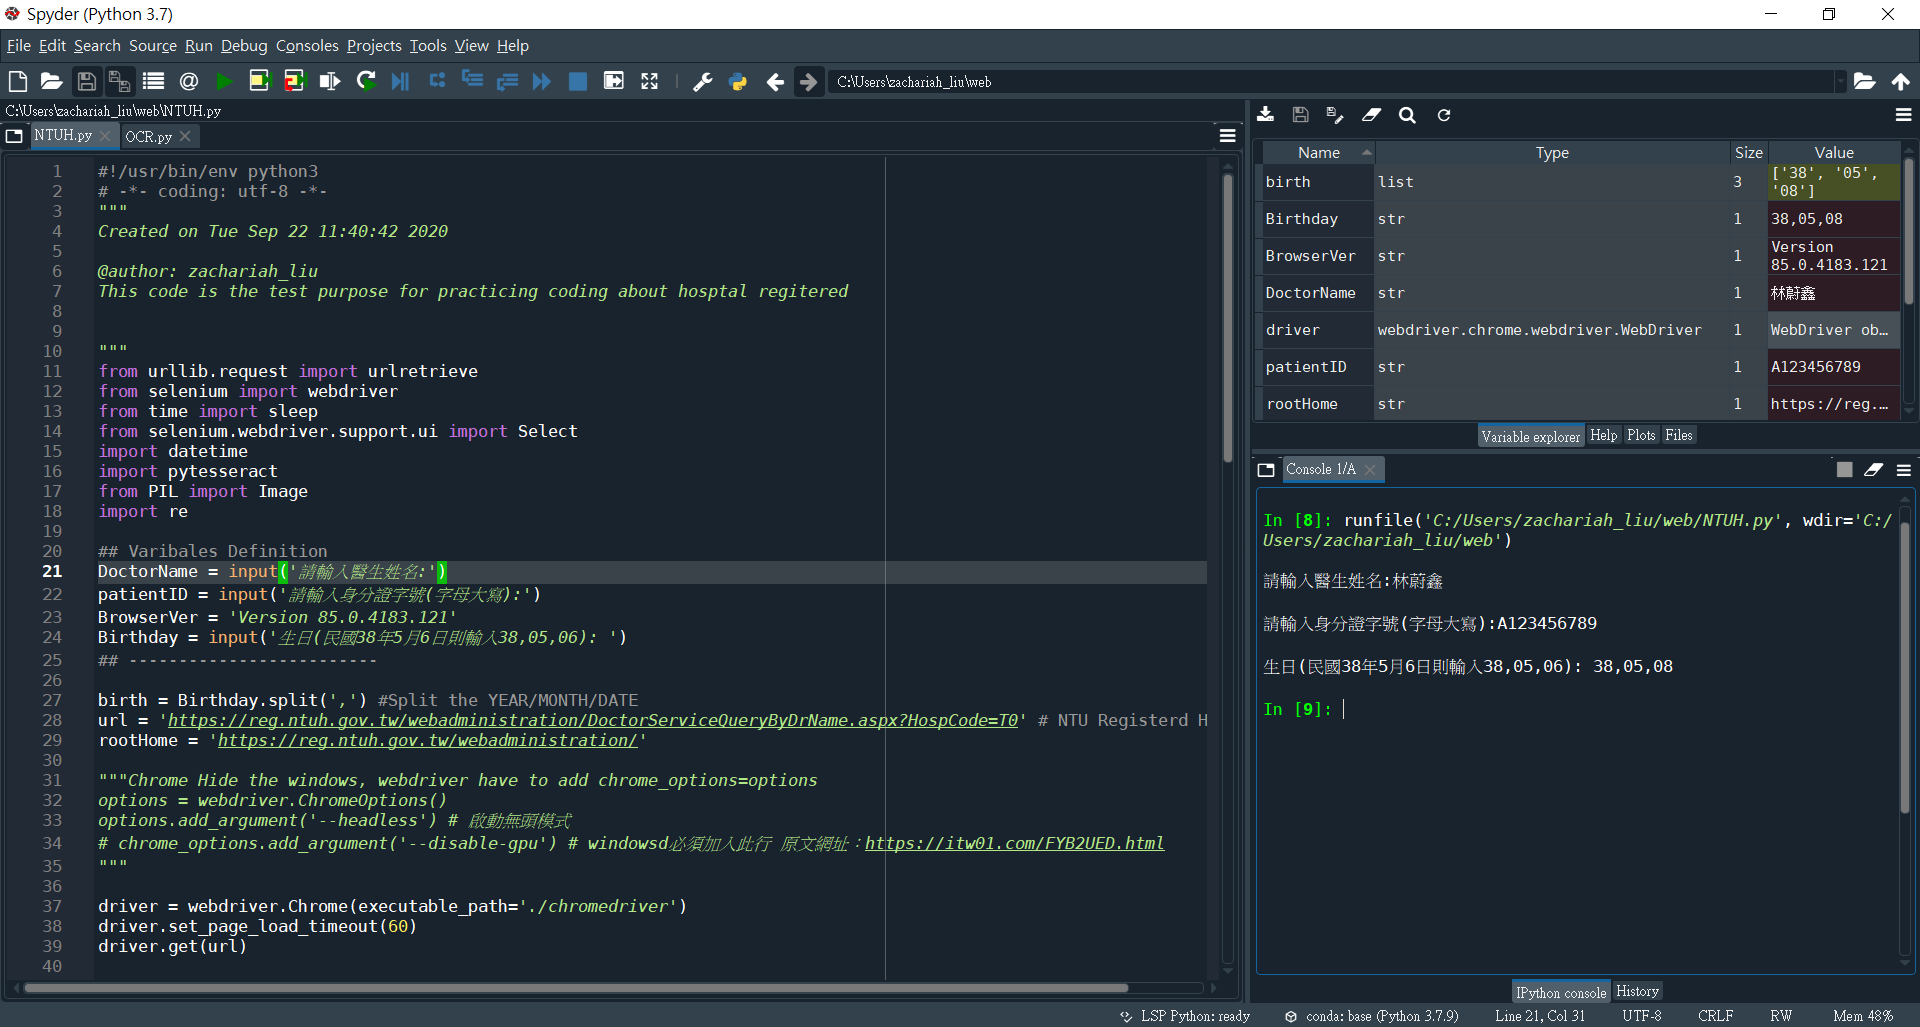The width and height of the screenshot is (1920, 1027).
Task: Expand the working directory path dropdown
Action: coord(1839,82)
